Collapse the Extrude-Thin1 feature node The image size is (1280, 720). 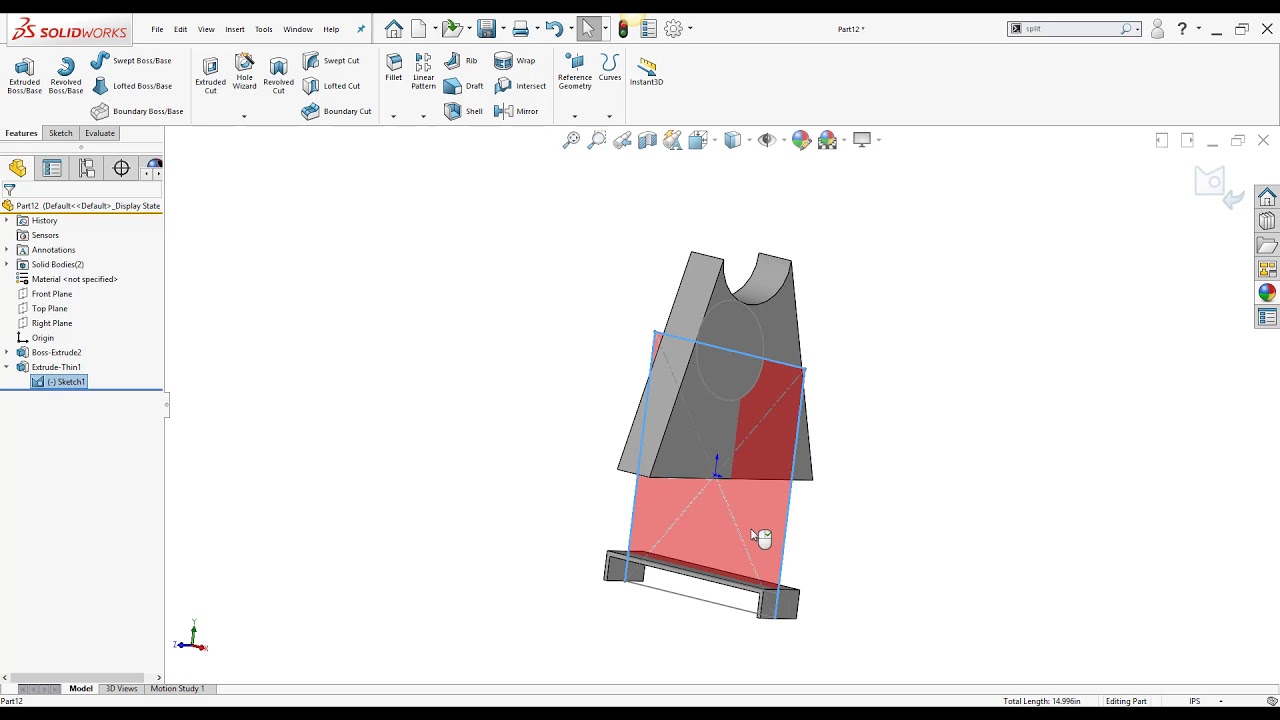point(7,367)
